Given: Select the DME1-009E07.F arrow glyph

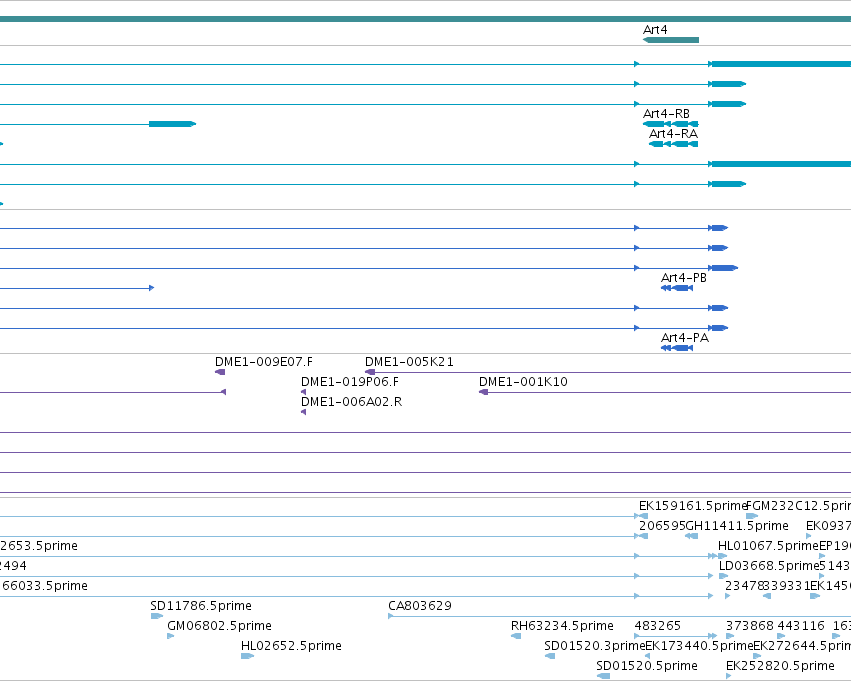Looking at the screenshot, I should [x=220, y=372].
